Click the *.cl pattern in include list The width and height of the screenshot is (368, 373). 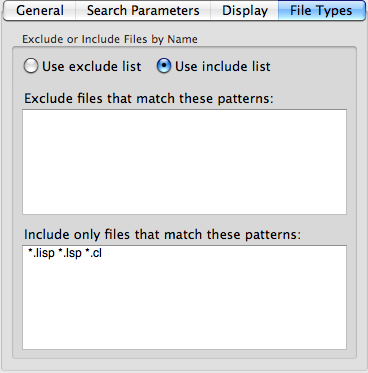(x=93, y=253)
